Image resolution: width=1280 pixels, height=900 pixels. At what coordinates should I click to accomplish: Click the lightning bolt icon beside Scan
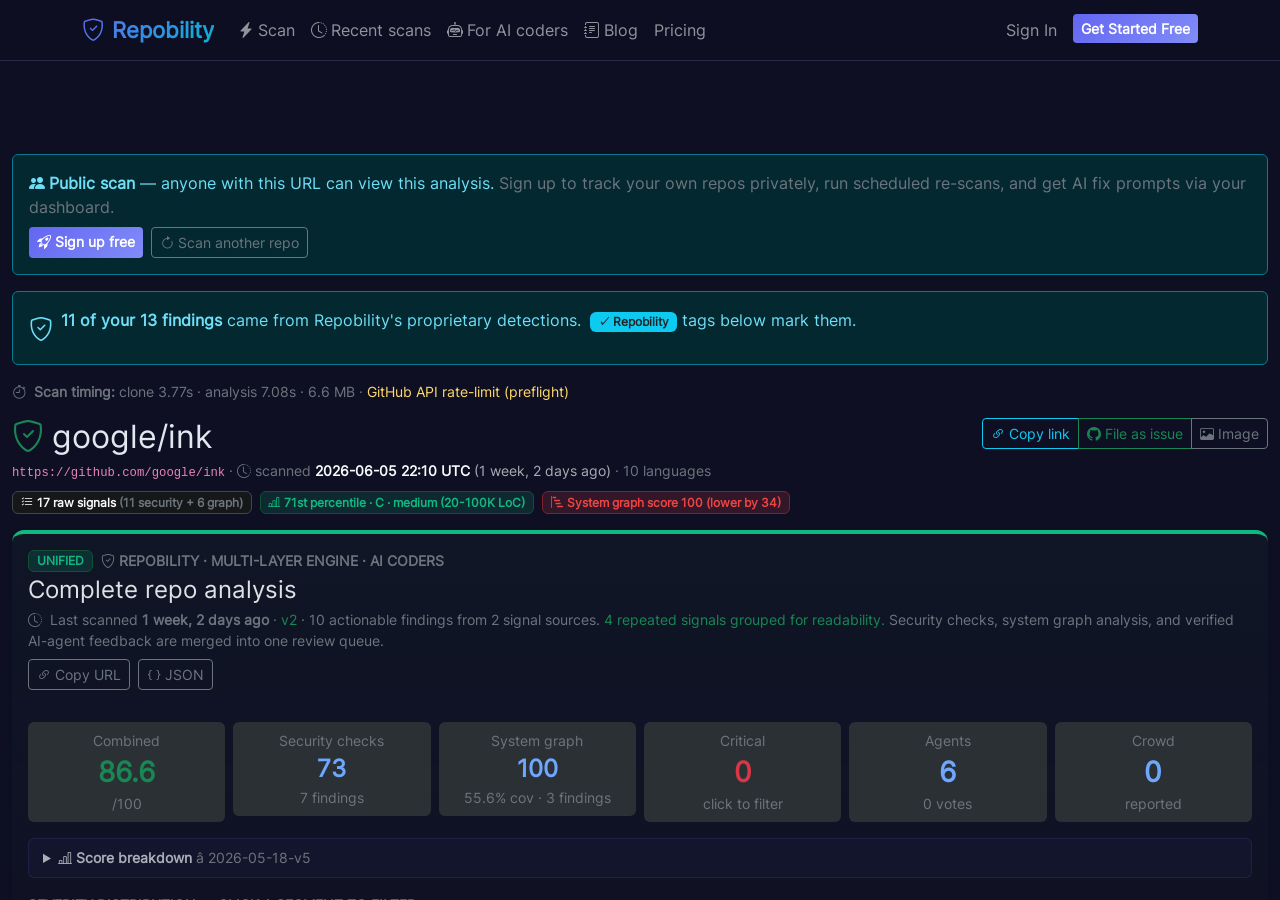pyautogui.click(x=246, y=30)
